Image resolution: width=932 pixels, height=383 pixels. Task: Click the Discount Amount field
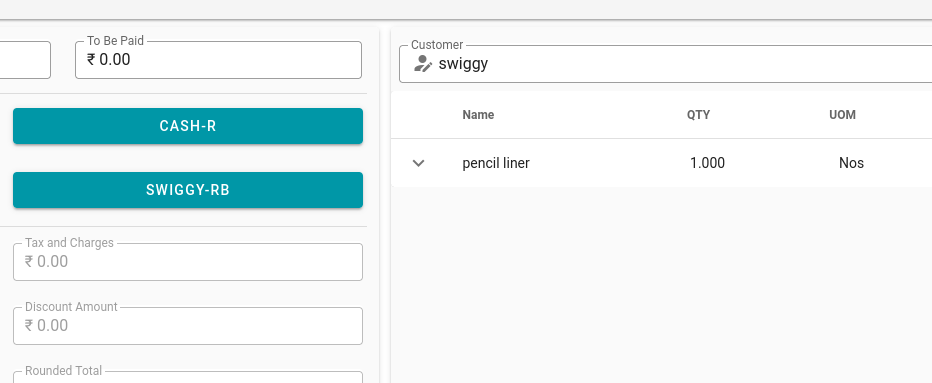point(188,326)
